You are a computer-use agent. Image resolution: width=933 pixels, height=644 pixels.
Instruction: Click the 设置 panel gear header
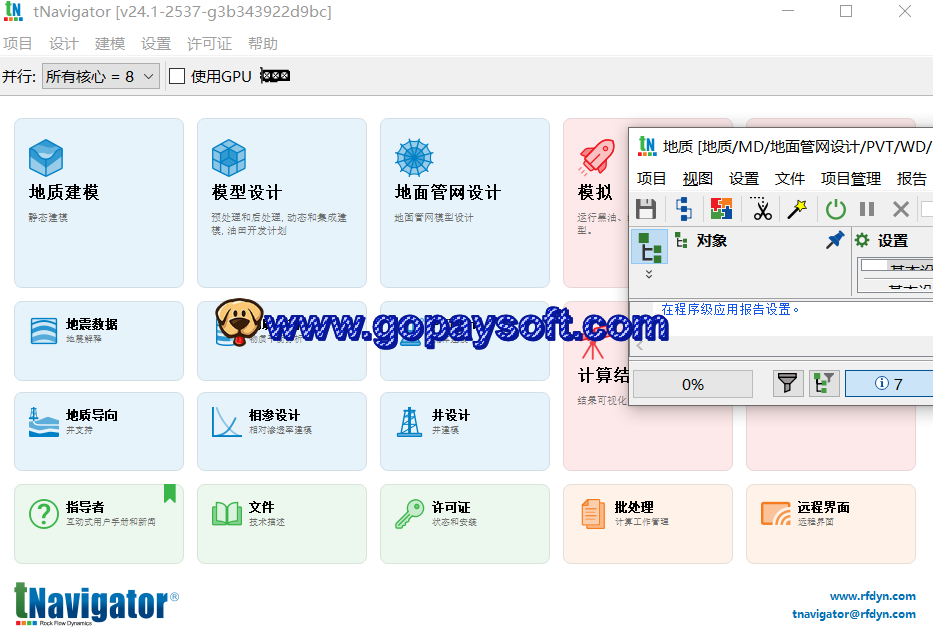pos(881,240)
